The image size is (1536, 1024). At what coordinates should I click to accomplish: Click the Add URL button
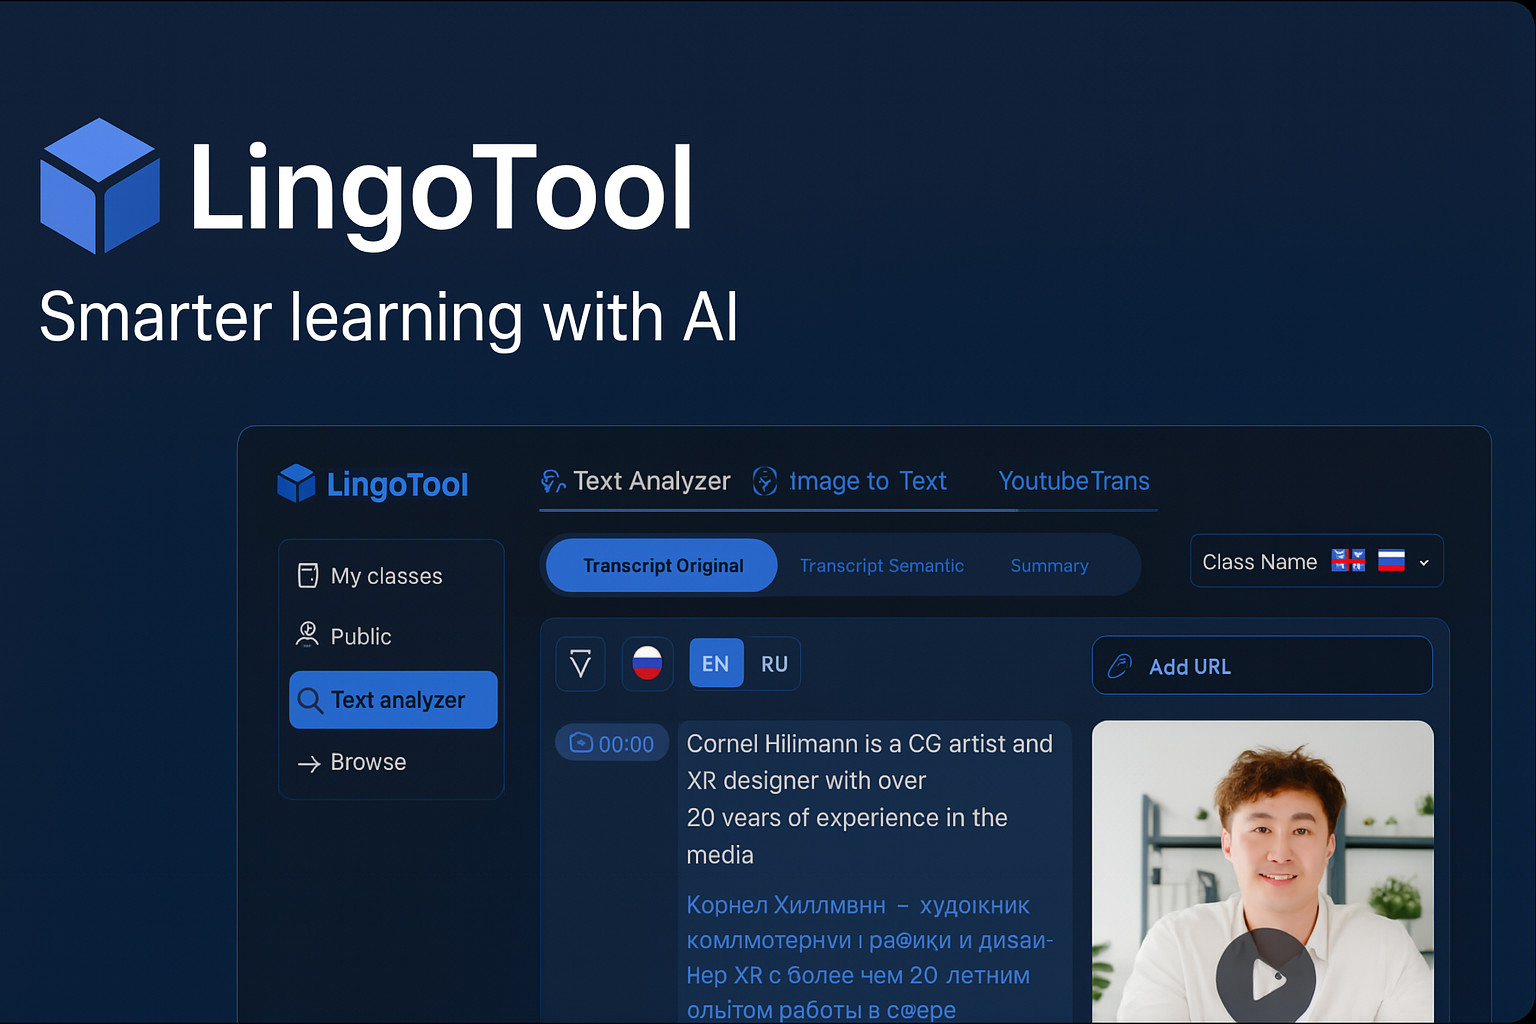[x=1261, y=665]
